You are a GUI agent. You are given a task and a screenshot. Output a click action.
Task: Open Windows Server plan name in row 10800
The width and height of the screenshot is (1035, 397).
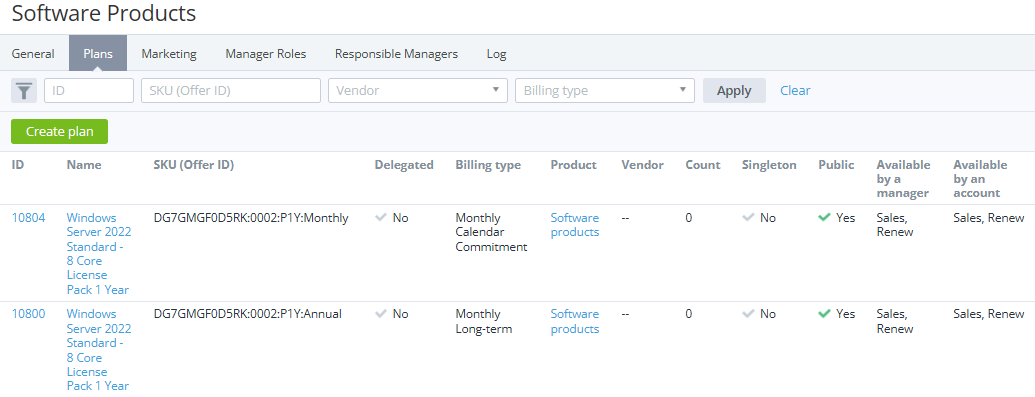98,349
